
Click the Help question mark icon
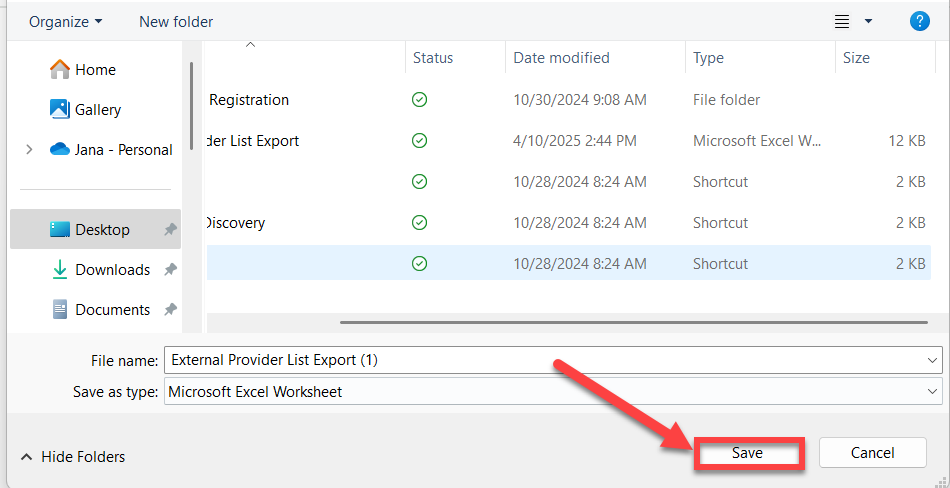(x=919, y=21)
